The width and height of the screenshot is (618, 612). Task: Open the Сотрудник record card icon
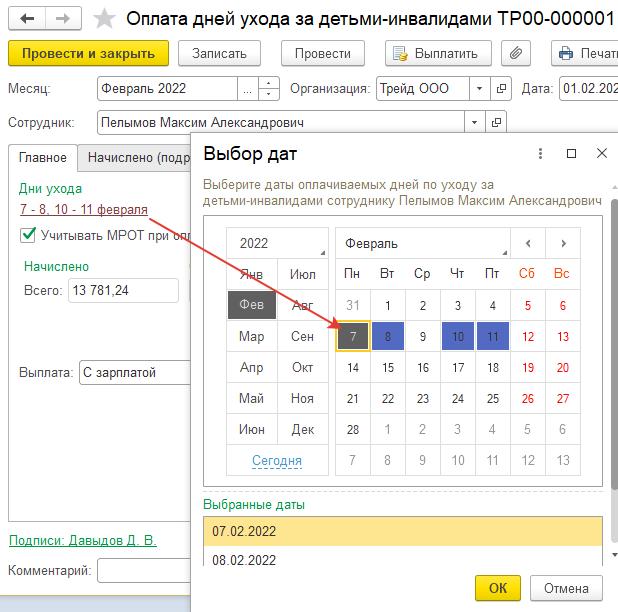[x=496, y=123]
